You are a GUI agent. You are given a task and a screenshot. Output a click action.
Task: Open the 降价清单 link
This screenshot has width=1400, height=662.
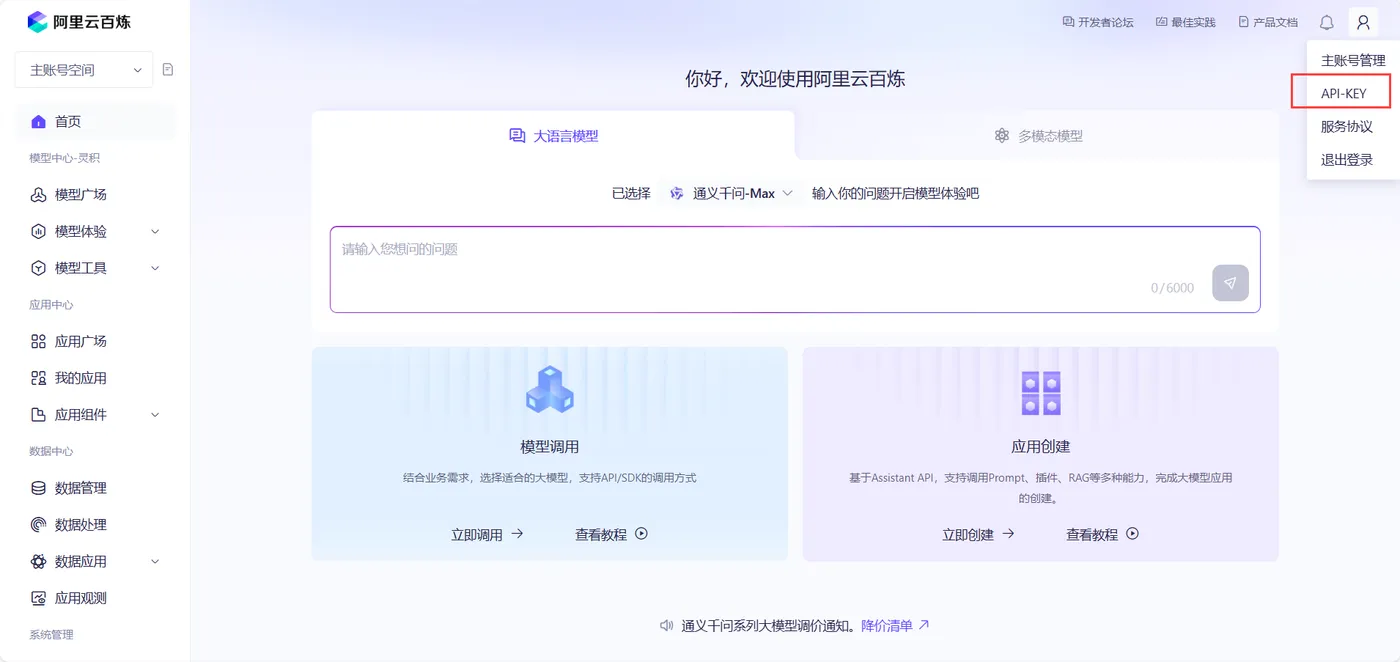887,626
